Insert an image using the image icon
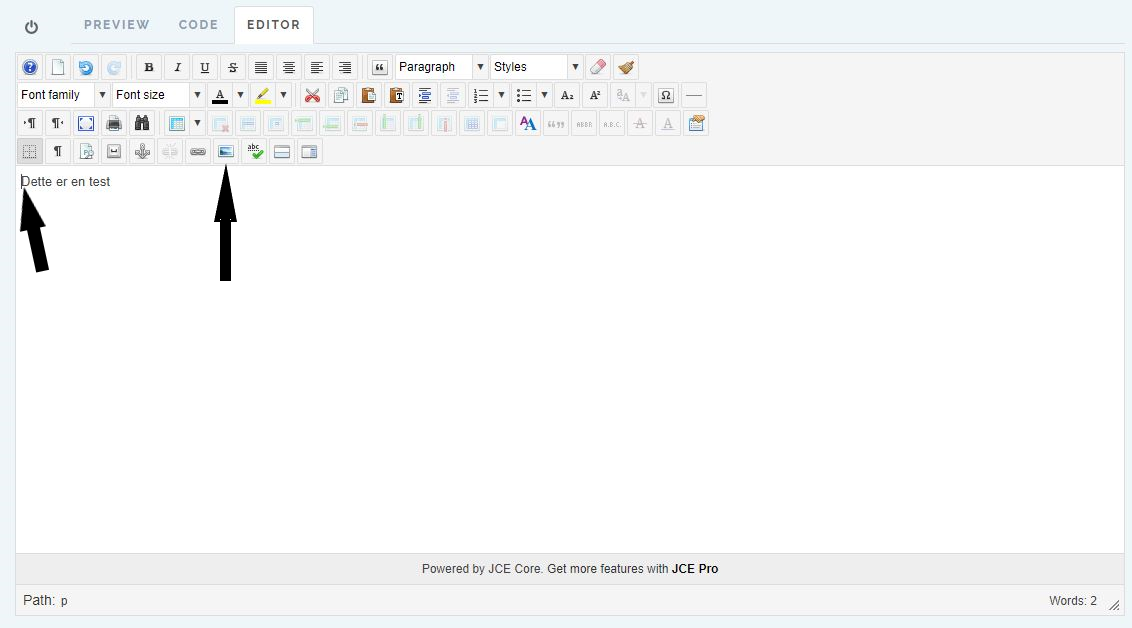 click(x=226, y=152)
